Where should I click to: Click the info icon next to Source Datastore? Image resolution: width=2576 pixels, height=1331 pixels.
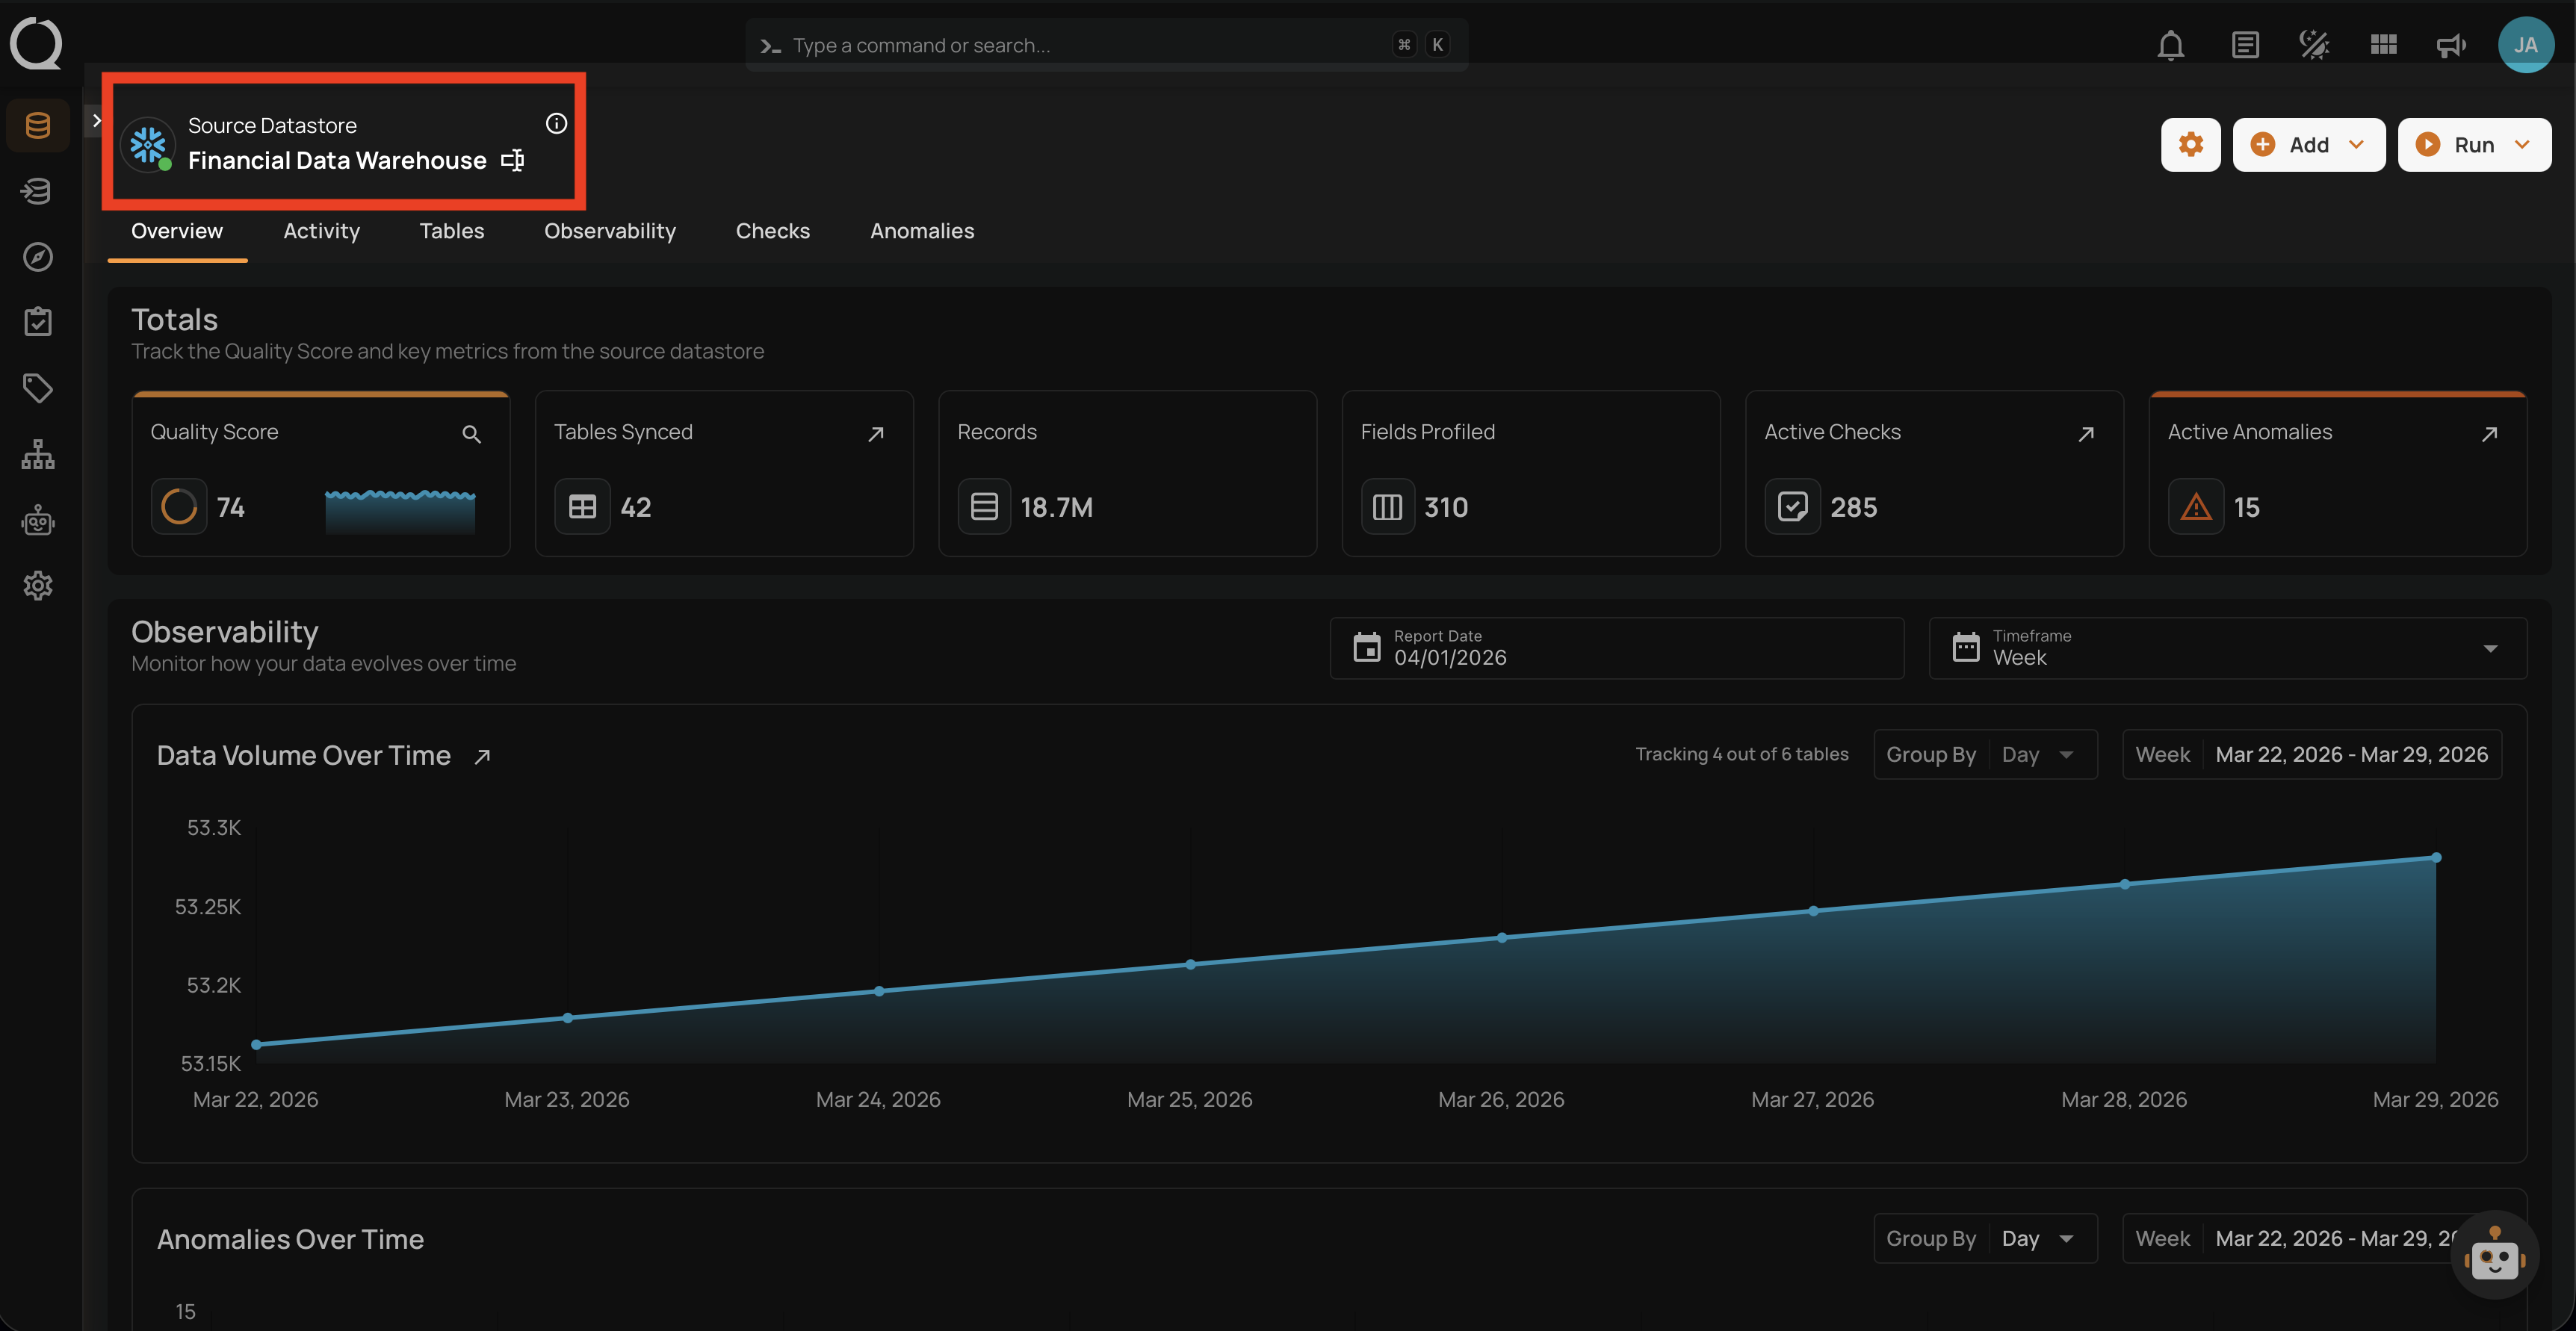[x=556, y=123]
